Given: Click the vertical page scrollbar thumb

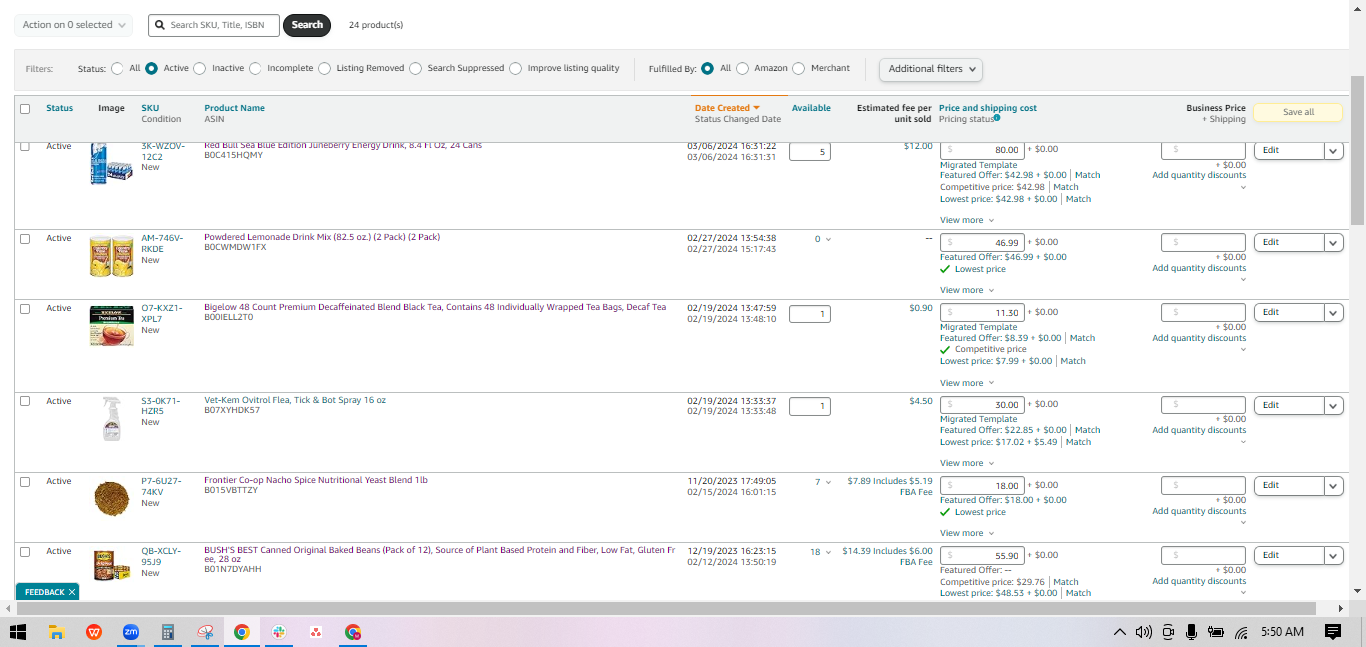Looking at the screenshot, I should (1357, 150).
